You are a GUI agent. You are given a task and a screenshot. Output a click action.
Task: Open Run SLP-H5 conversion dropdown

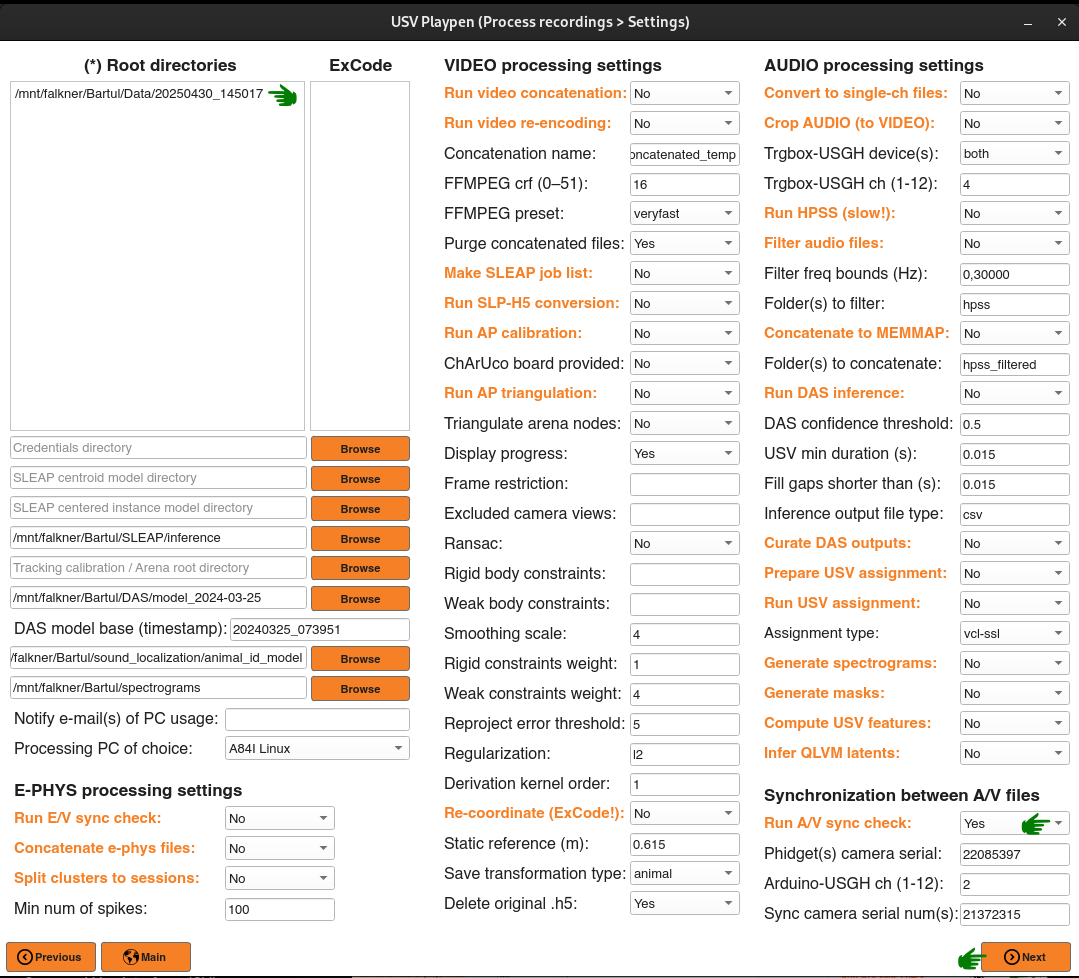click(x=685, y=304)
